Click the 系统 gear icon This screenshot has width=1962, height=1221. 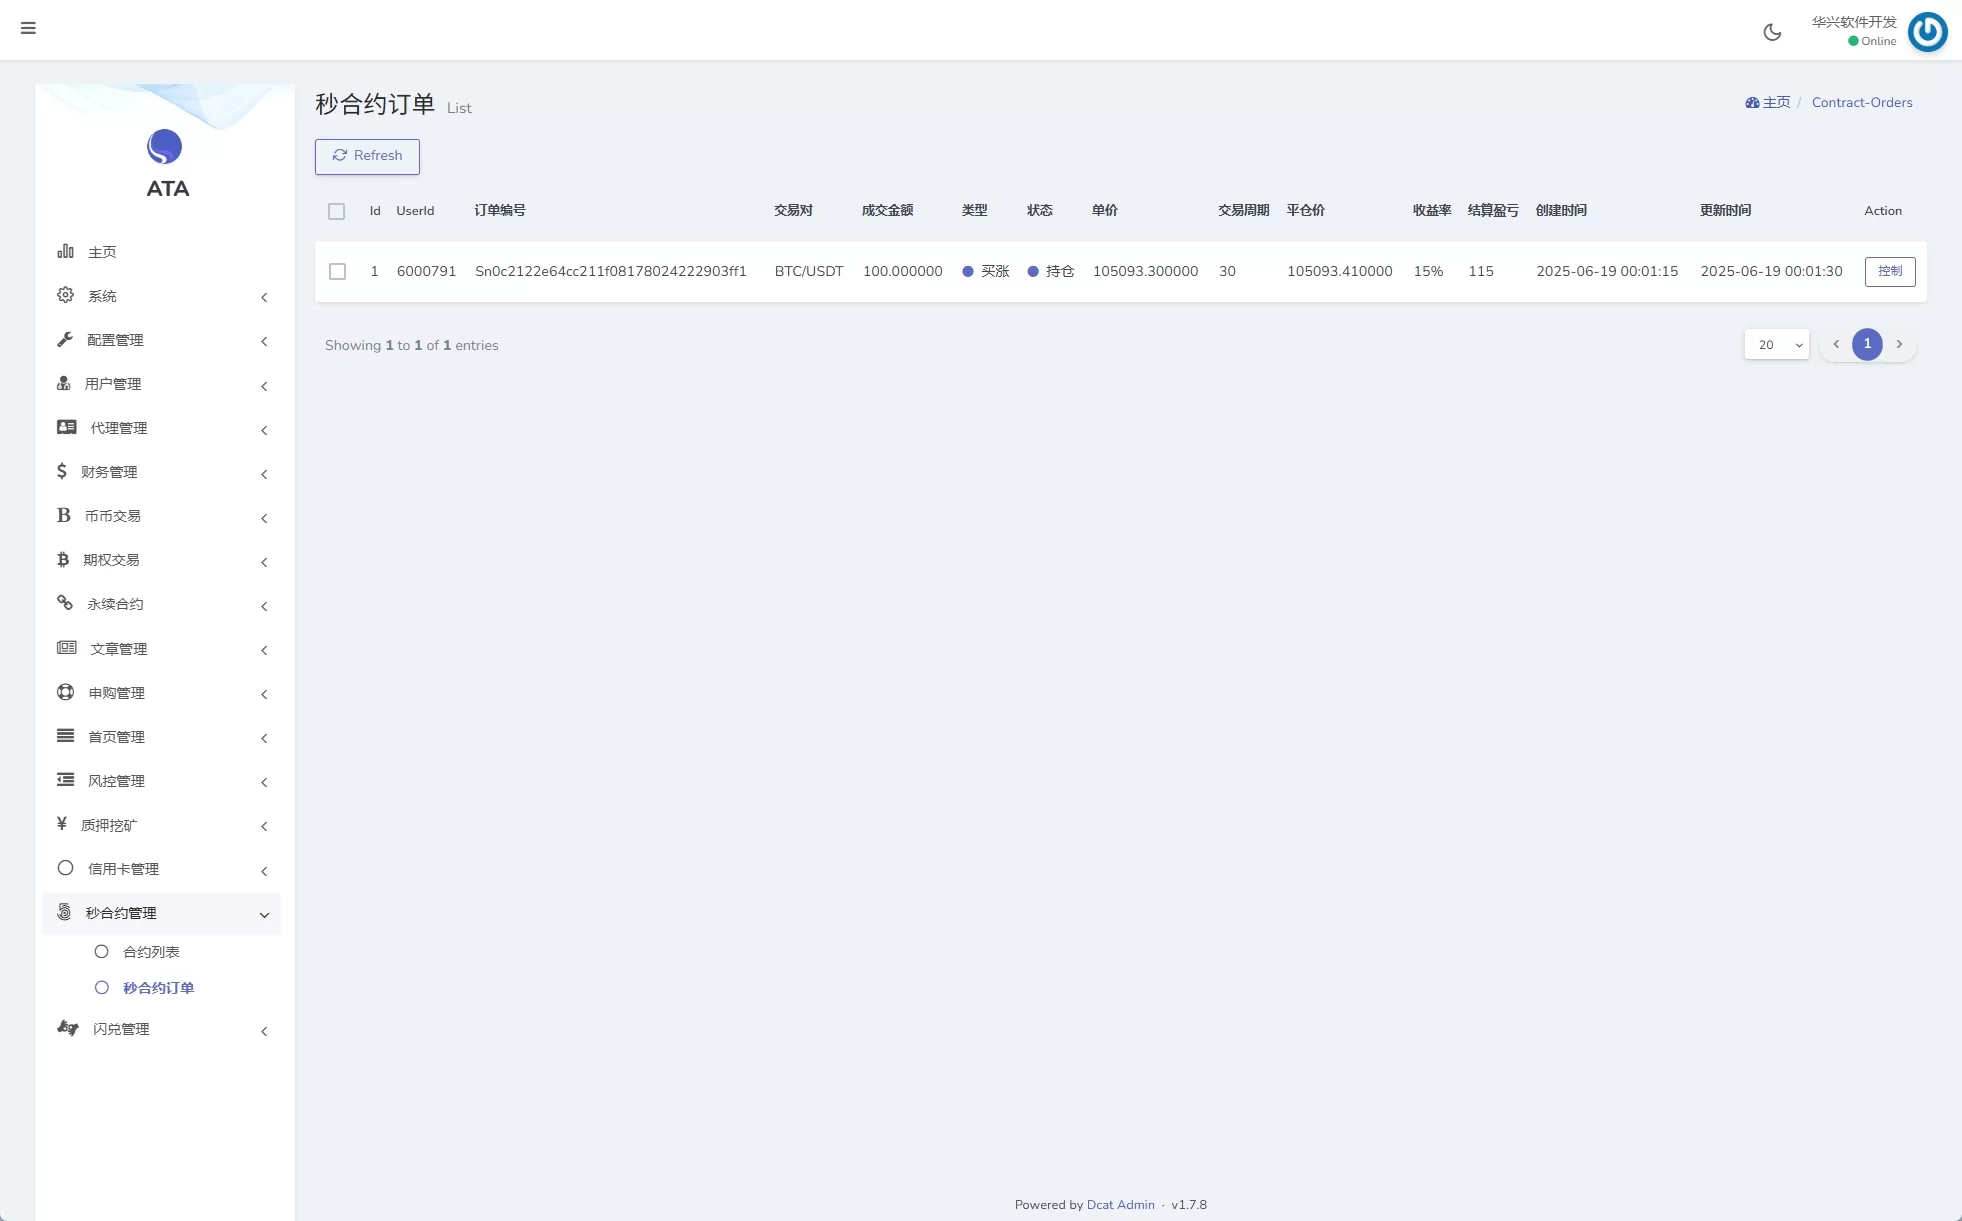66,295
